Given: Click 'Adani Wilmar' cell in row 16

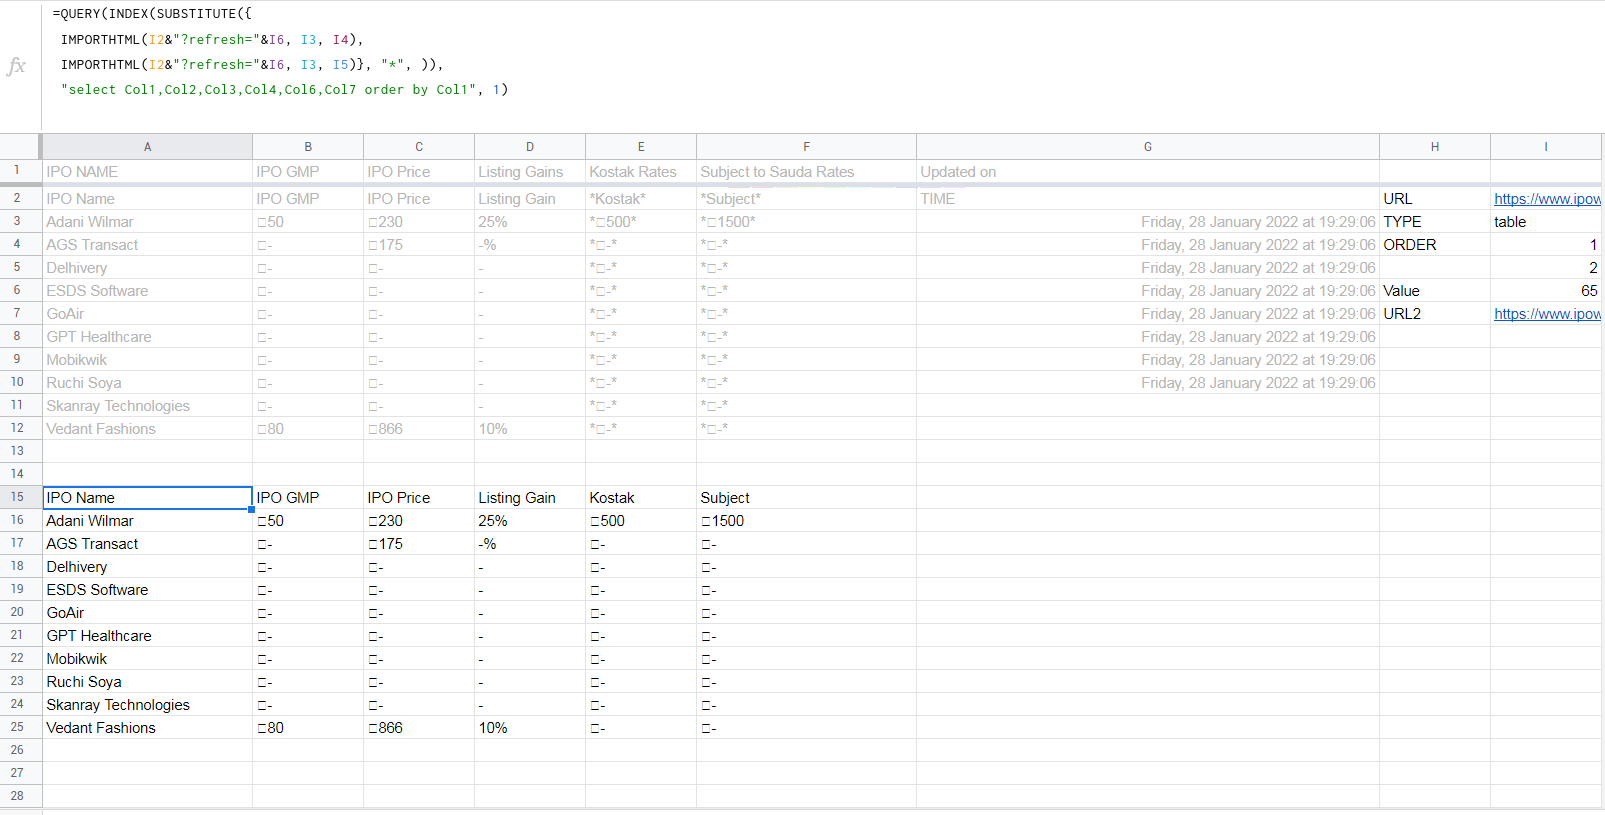Looking at the screenshot, I should tap(147, 521).
